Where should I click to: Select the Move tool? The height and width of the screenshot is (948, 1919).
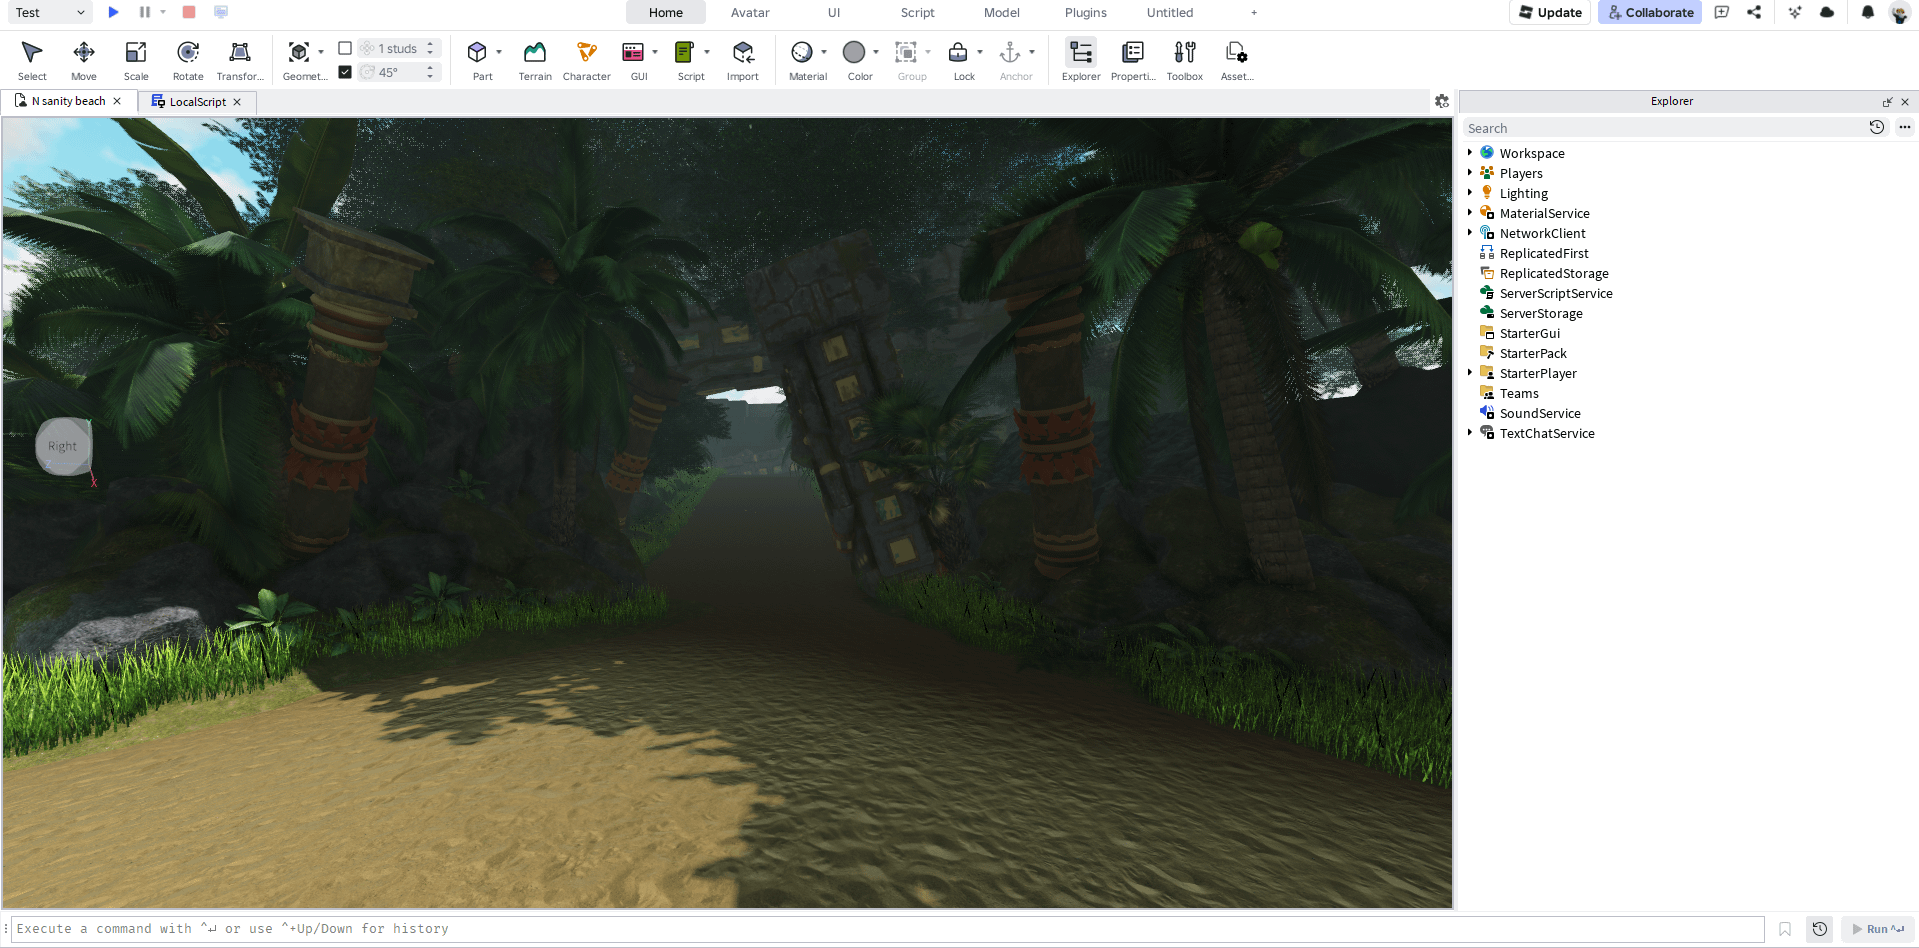coord(84,60)
